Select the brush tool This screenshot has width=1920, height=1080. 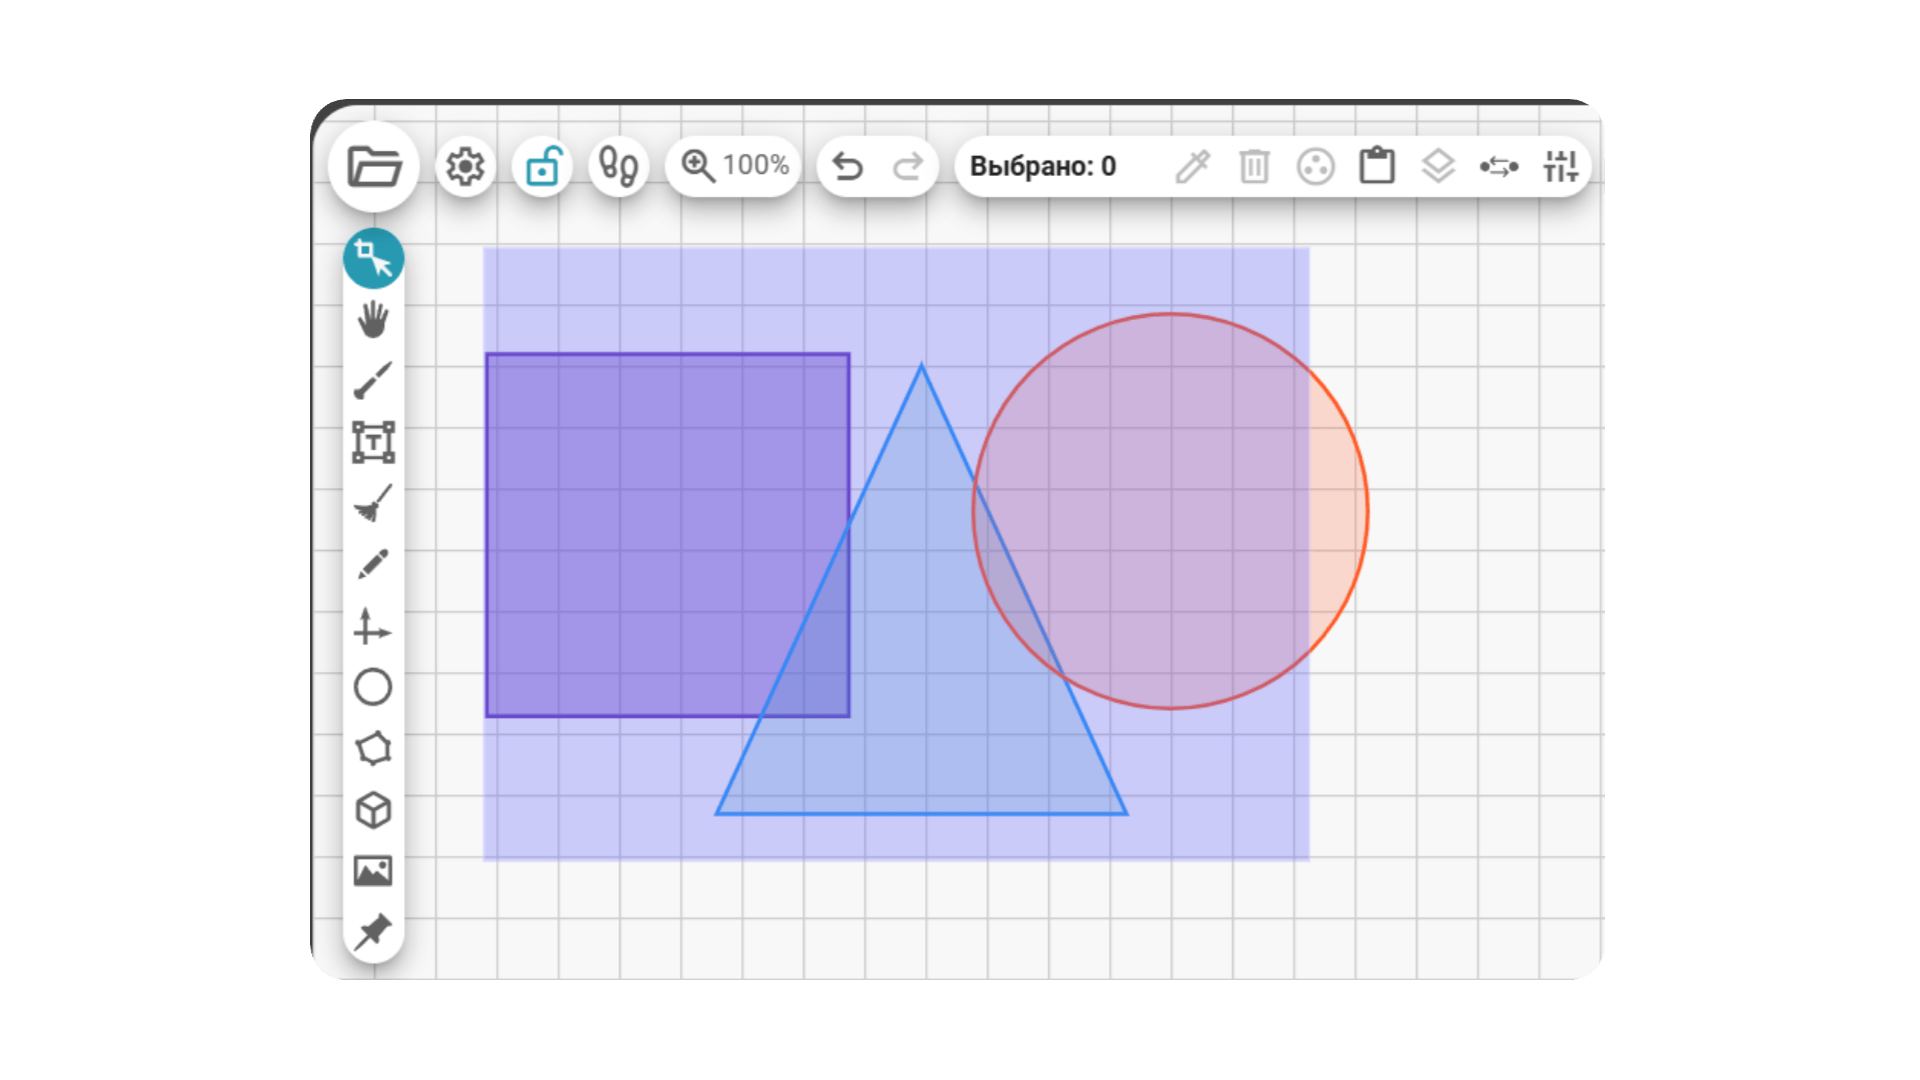[x=373, y=381]
